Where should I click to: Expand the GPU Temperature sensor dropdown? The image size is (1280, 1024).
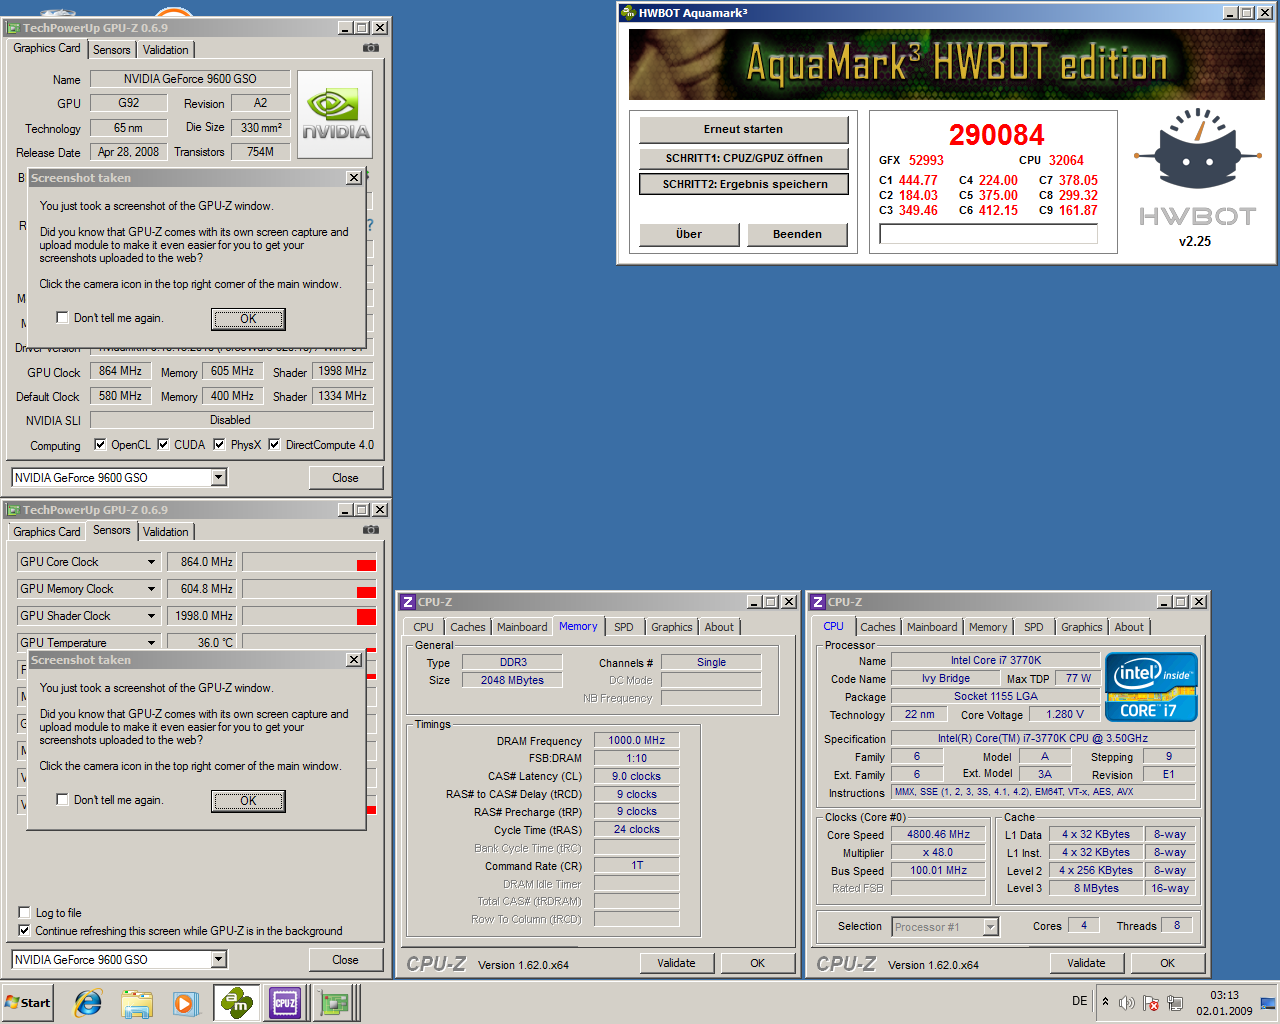(152, 643)
